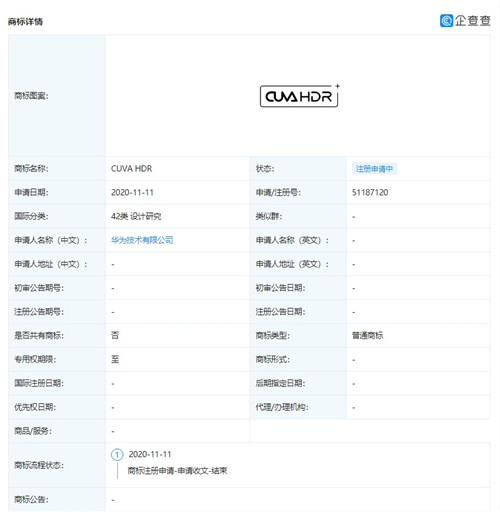Click the 42类 设计研究 classification value
This screenshot has height=512, width=500.
(x=136, y=216)
